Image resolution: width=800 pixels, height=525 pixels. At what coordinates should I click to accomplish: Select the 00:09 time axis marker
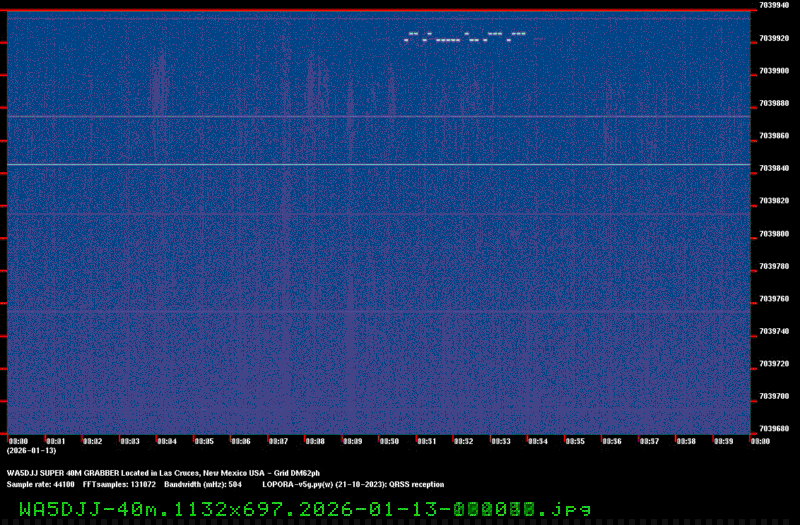[352, 440]
